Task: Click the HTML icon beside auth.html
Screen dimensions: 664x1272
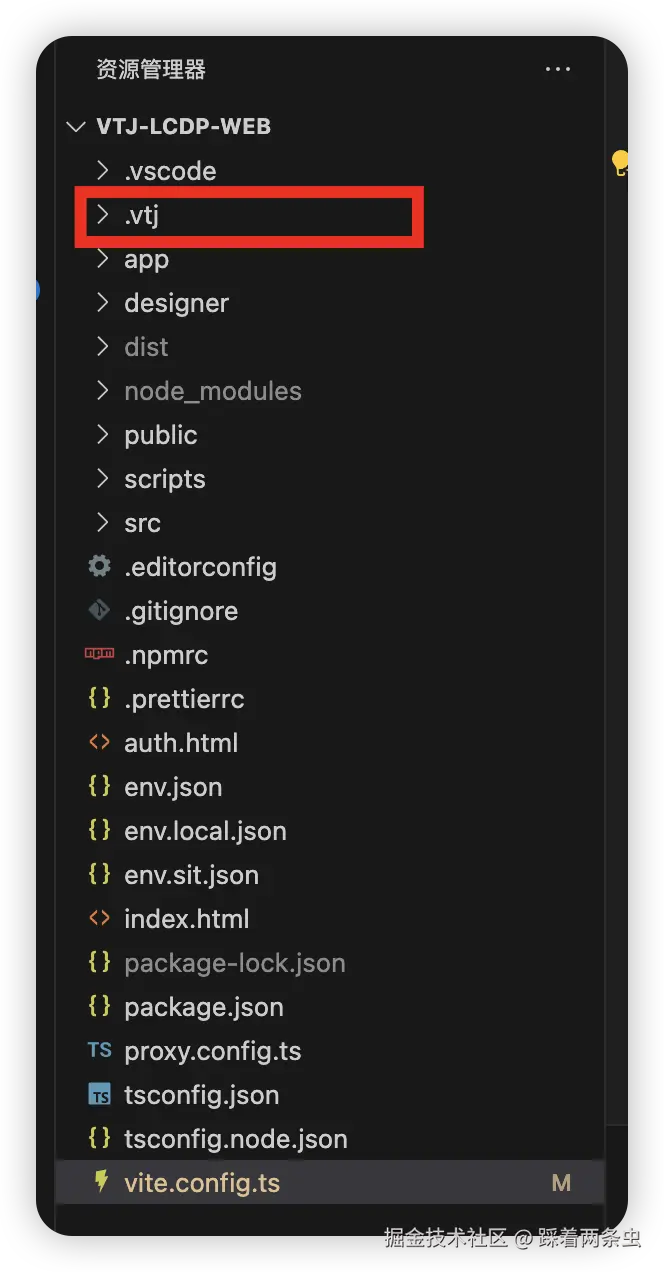Action: click(99, 743)
